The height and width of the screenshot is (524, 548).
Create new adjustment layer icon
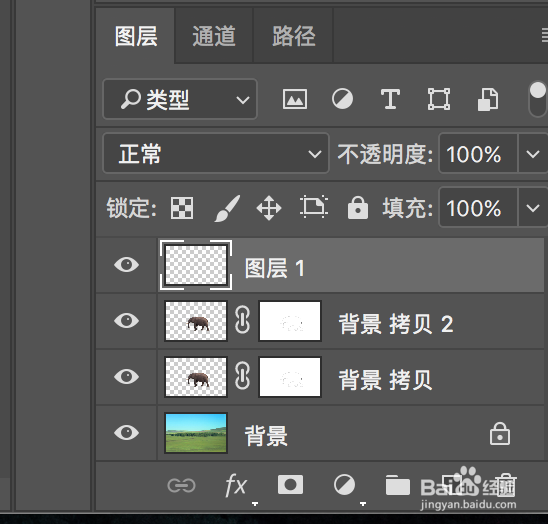click(344, 485)
